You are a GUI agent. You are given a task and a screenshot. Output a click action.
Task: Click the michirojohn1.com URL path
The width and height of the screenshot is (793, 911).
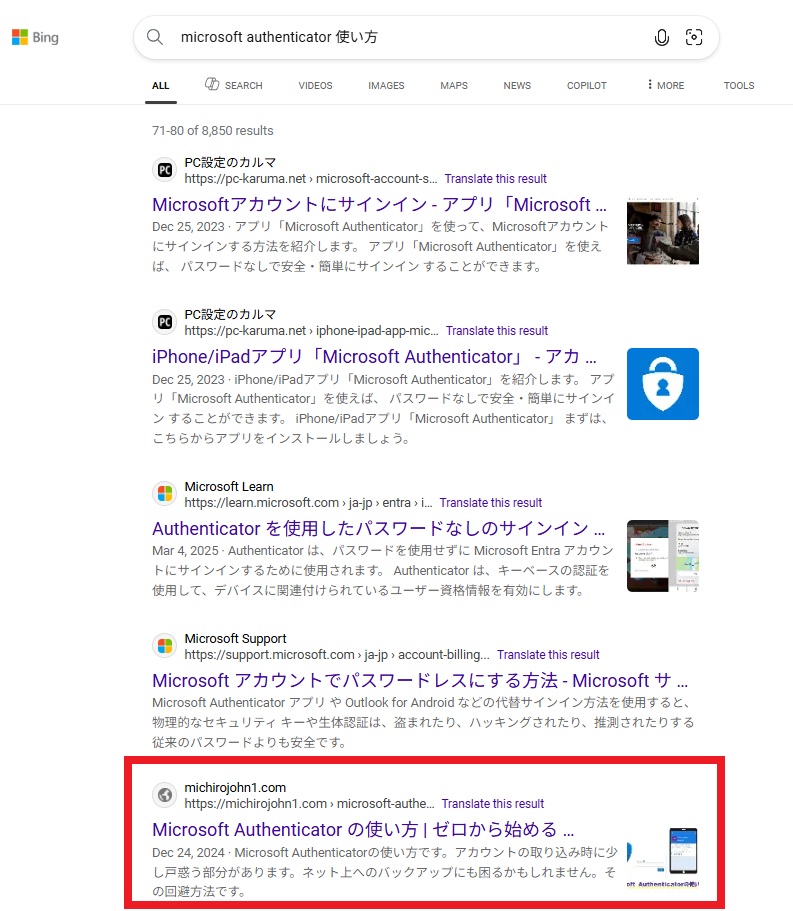point(309,804)
